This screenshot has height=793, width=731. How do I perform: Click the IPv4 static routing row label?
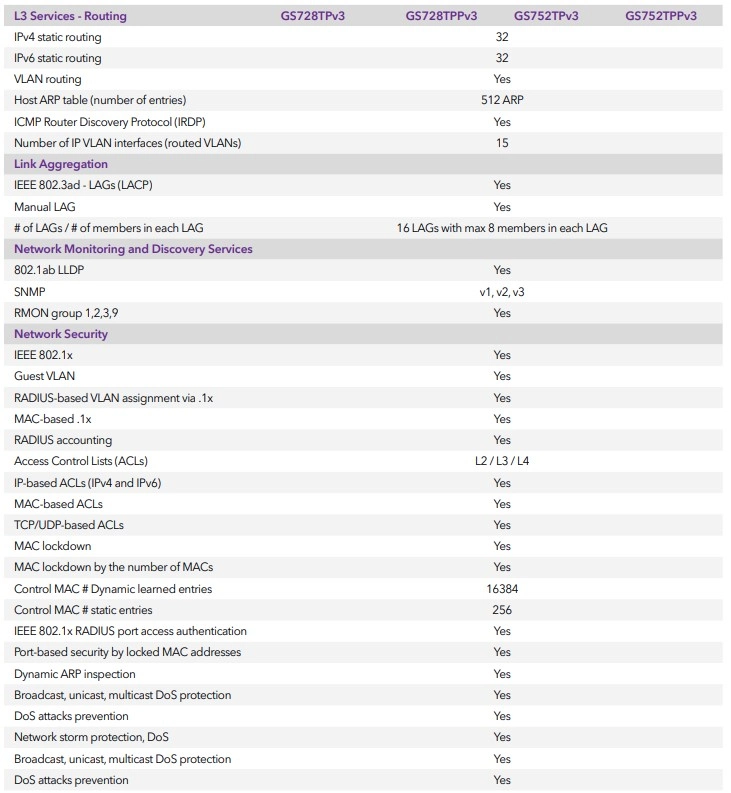(58, 37)
